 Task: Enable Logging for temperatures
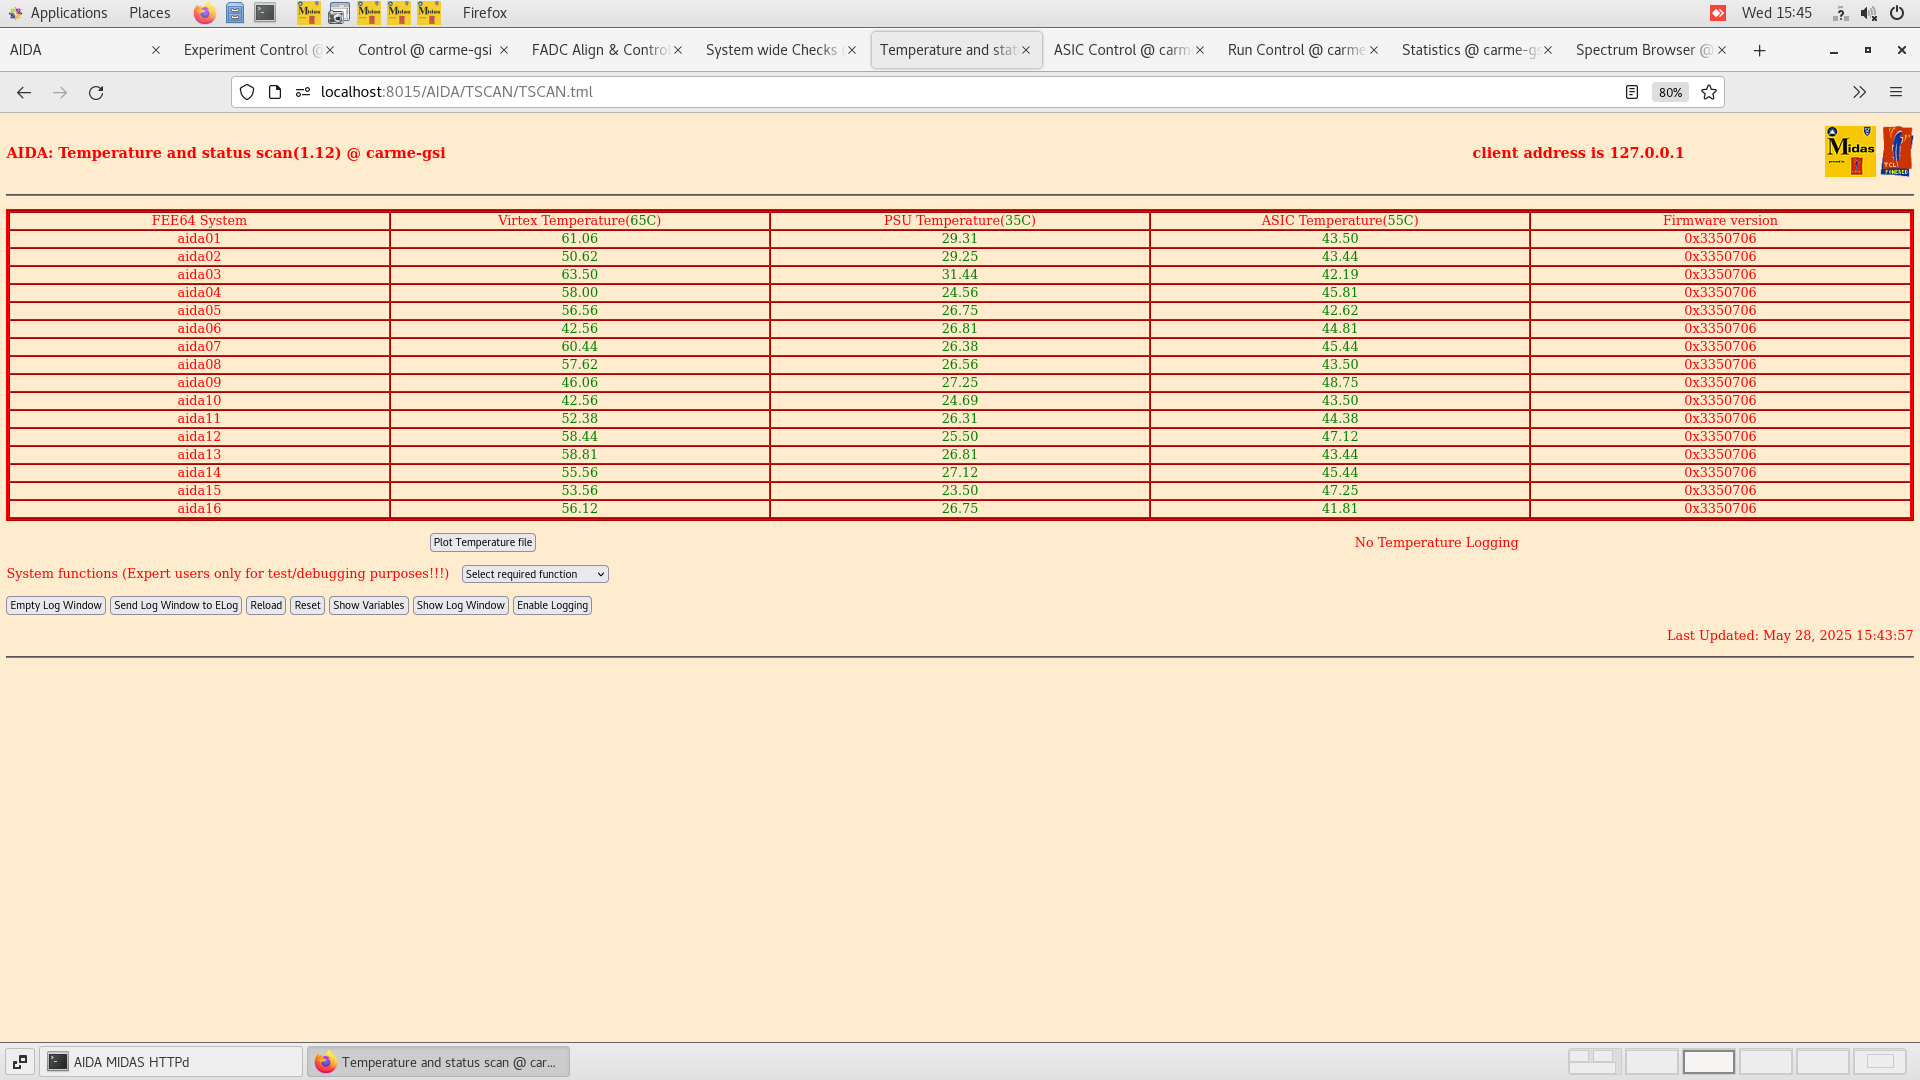[x=552, y=605]
